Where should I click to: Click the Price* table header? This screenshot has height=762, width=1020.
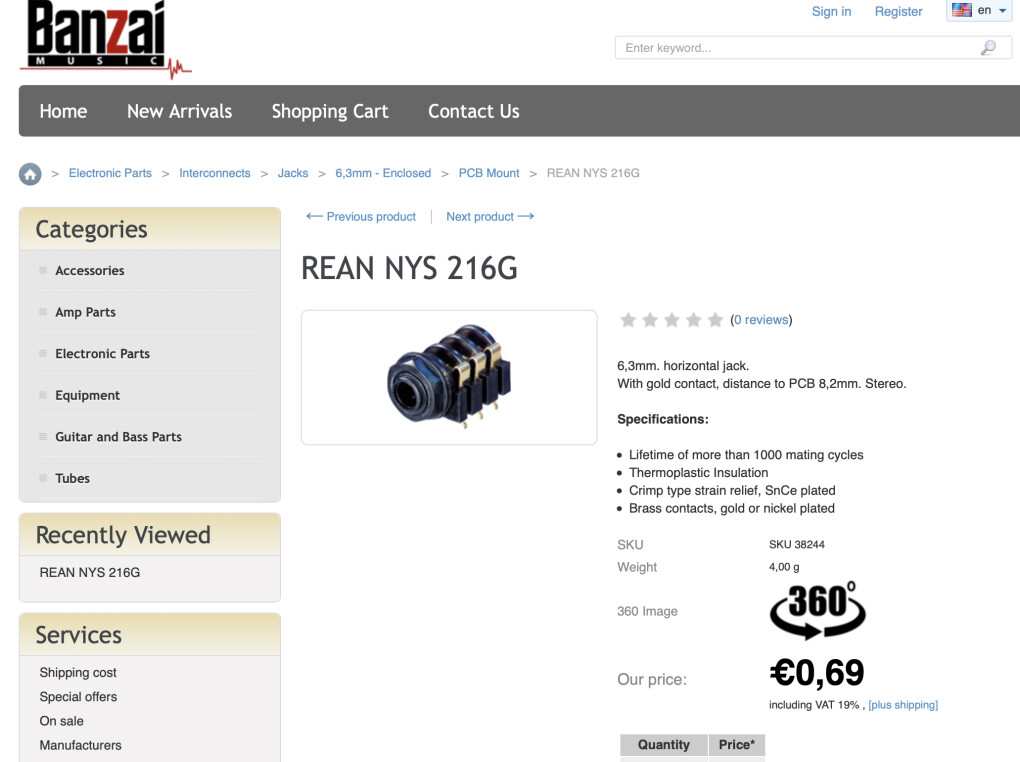(x=736, y=744)
